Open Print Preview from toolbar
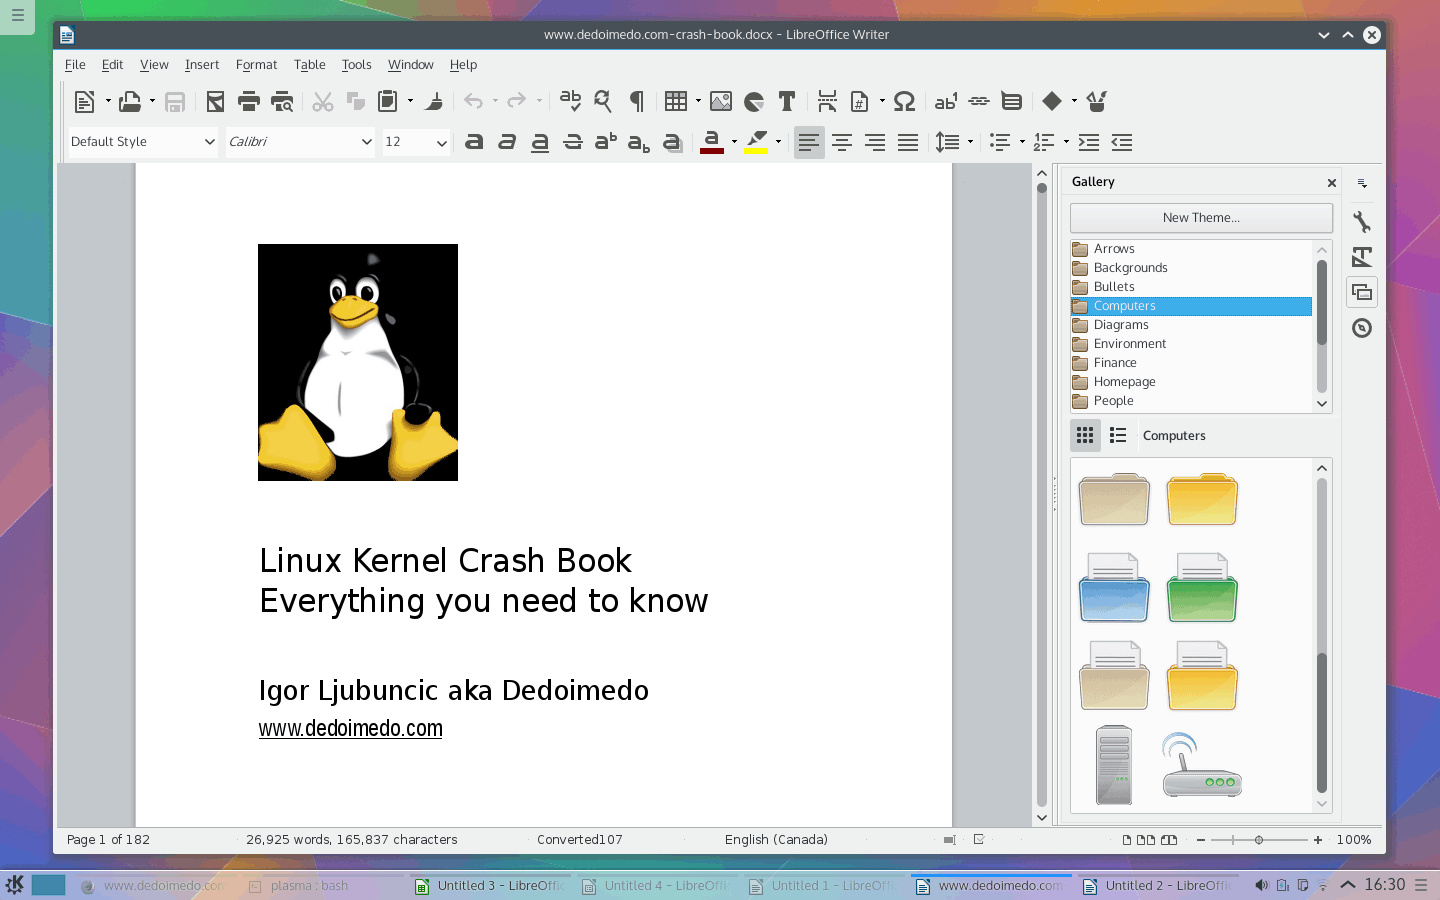This screenshot has height=900, width=1440. [283, 101]
